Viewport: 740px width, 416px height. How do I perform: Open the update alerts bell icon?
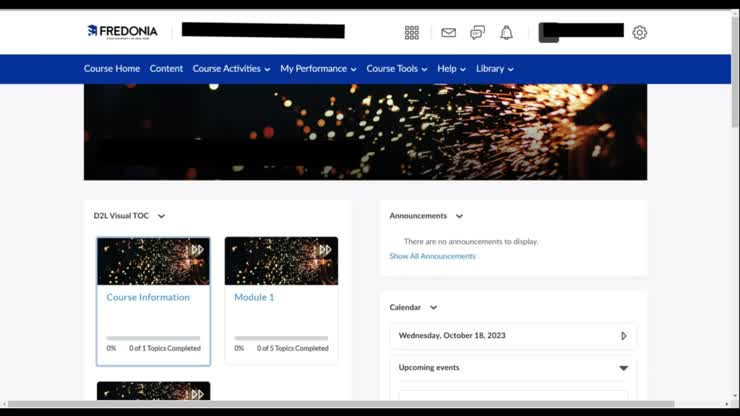[x=506, y=32]
